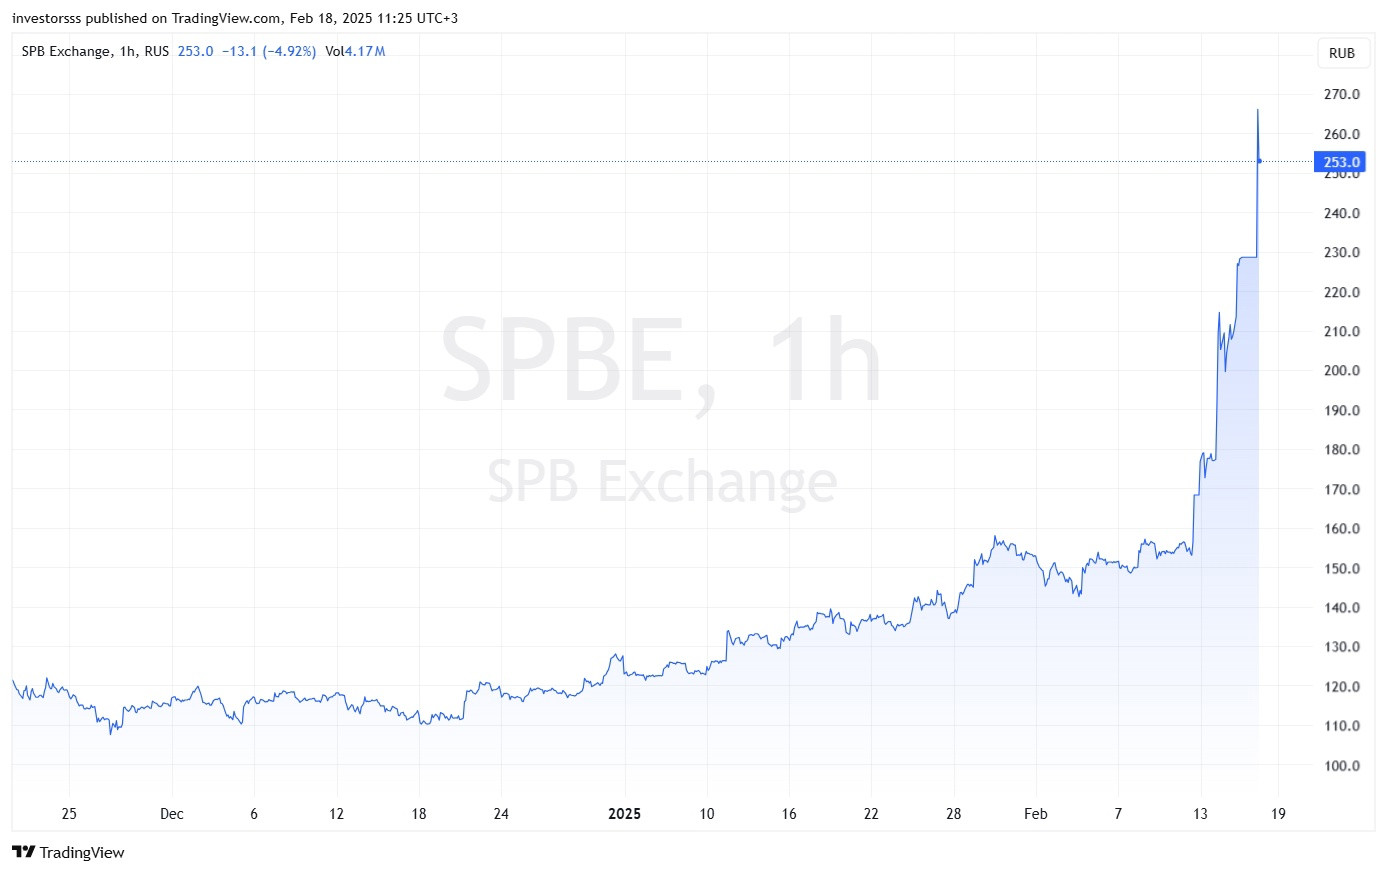Click the 270.0 price scale label
1387x873 pixels.
click(x=1341, y=94)
